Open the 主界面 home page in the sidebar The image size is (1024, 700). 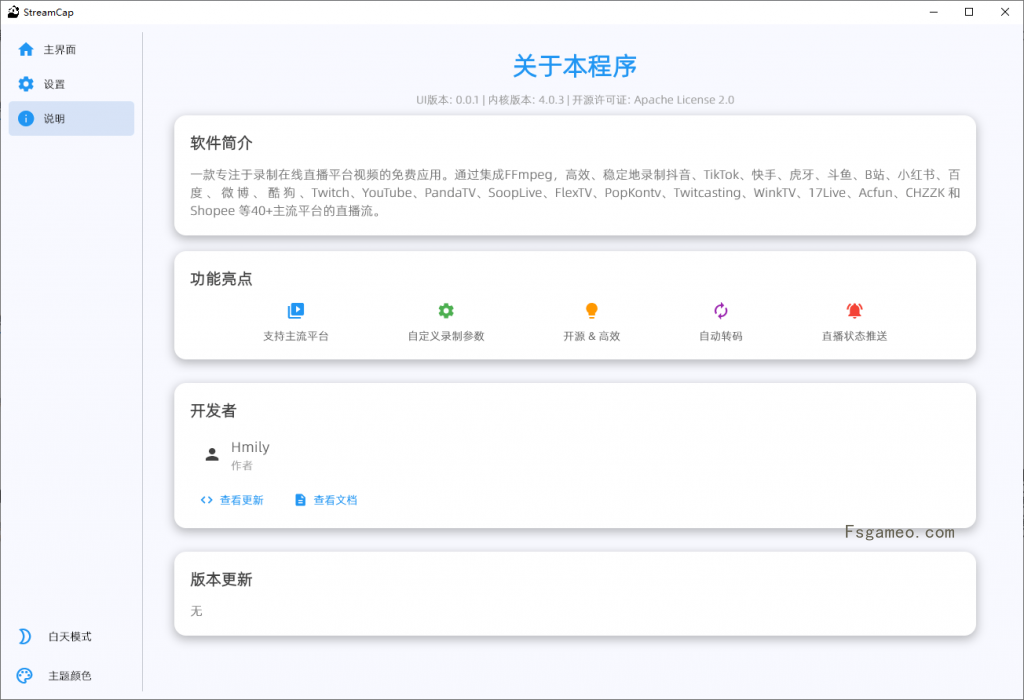click(71, 50)
